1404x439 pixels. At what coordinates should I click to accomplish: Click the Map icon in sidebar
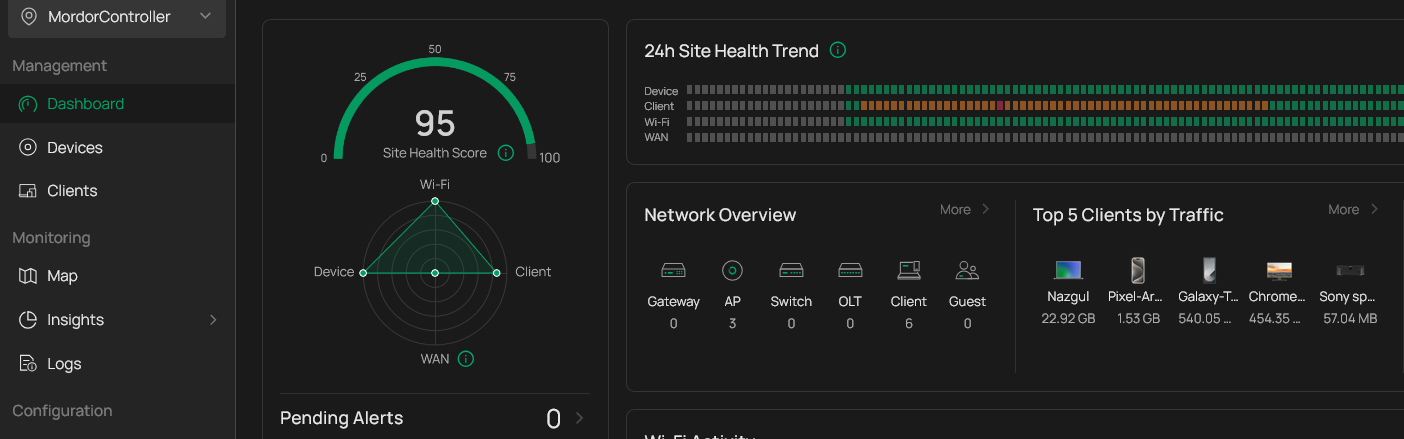28,276
